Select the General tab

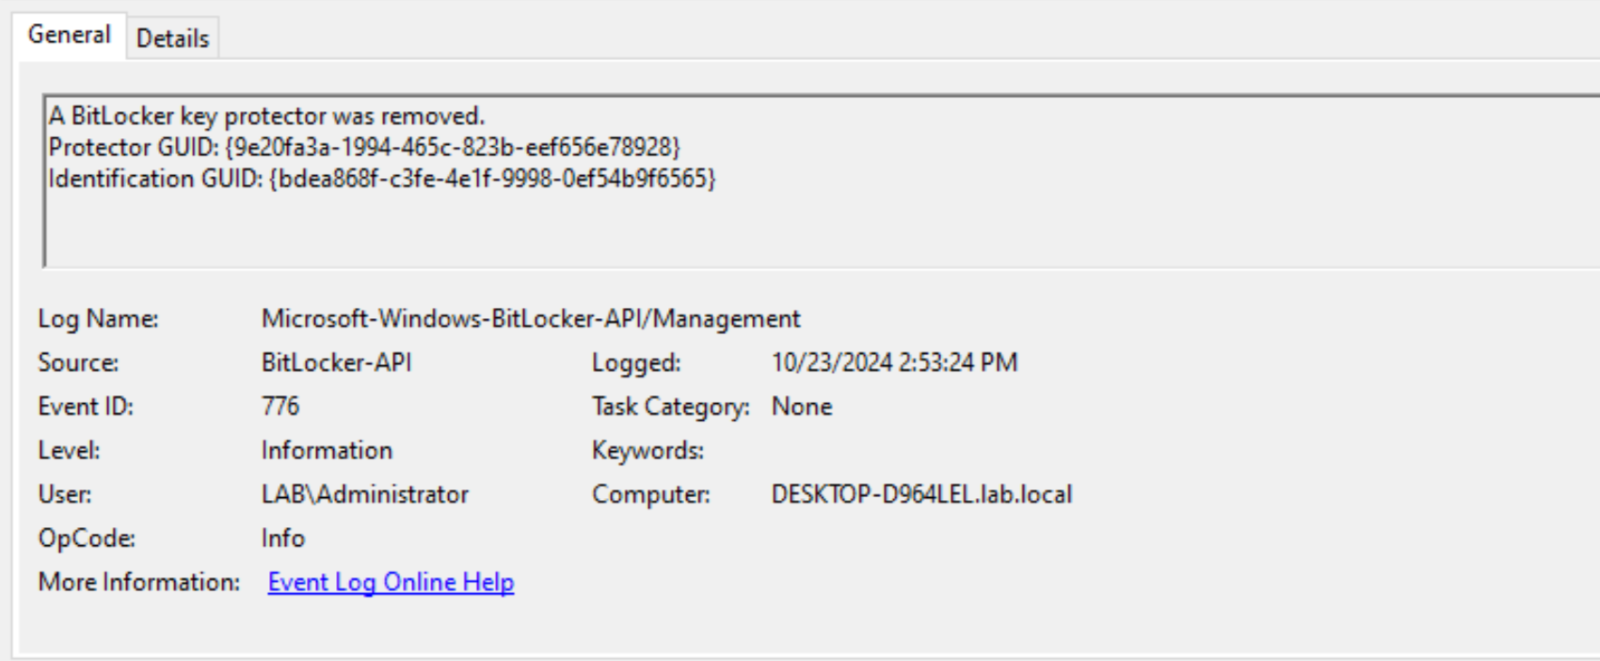pos(69,35)
